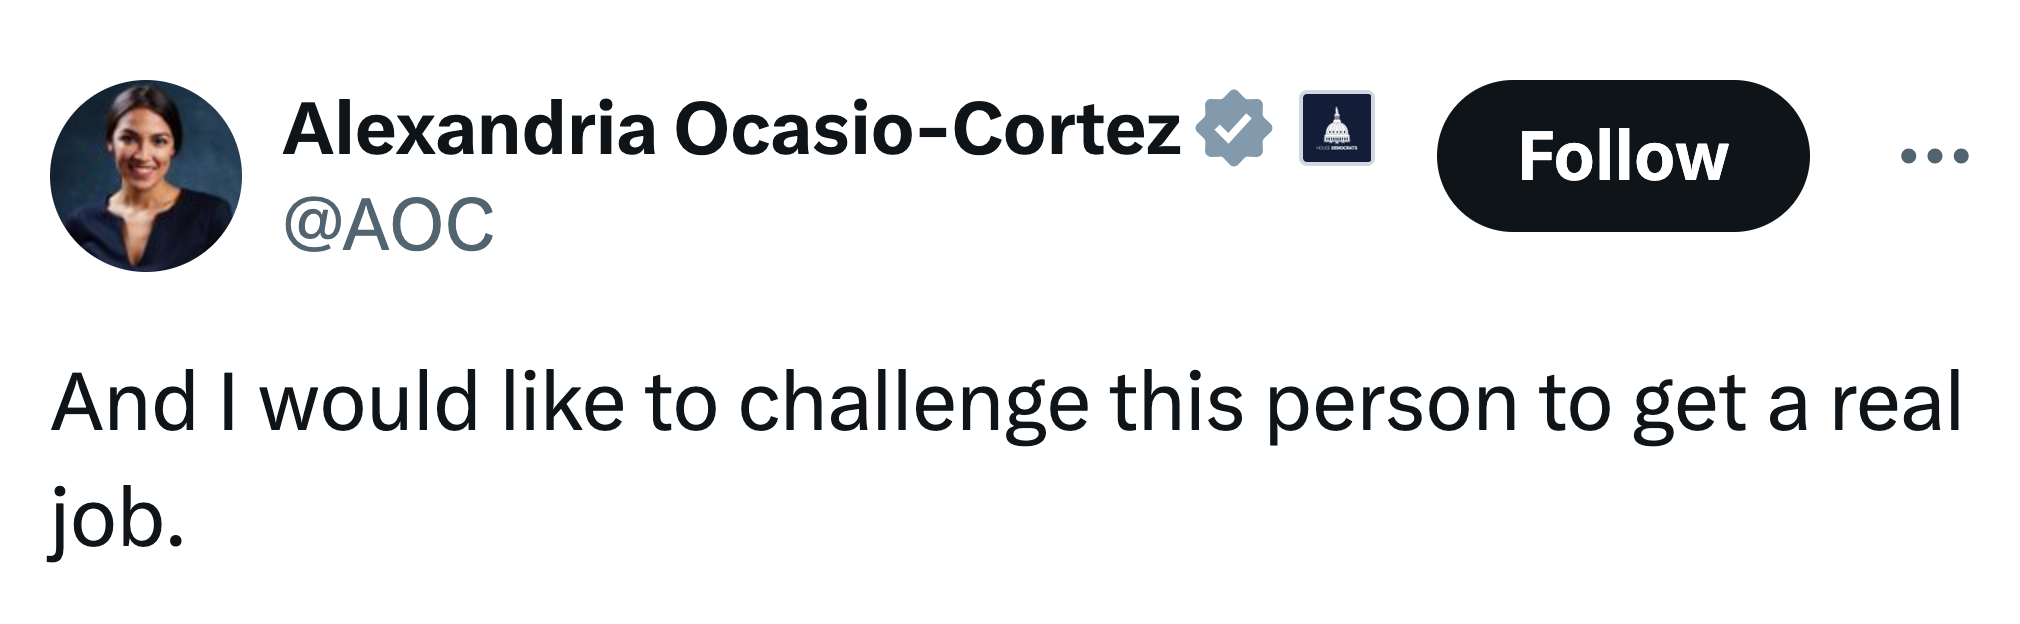
Task: Click "real" at the first line's end
Action: pyautogui.click(x=1896, y=403)
